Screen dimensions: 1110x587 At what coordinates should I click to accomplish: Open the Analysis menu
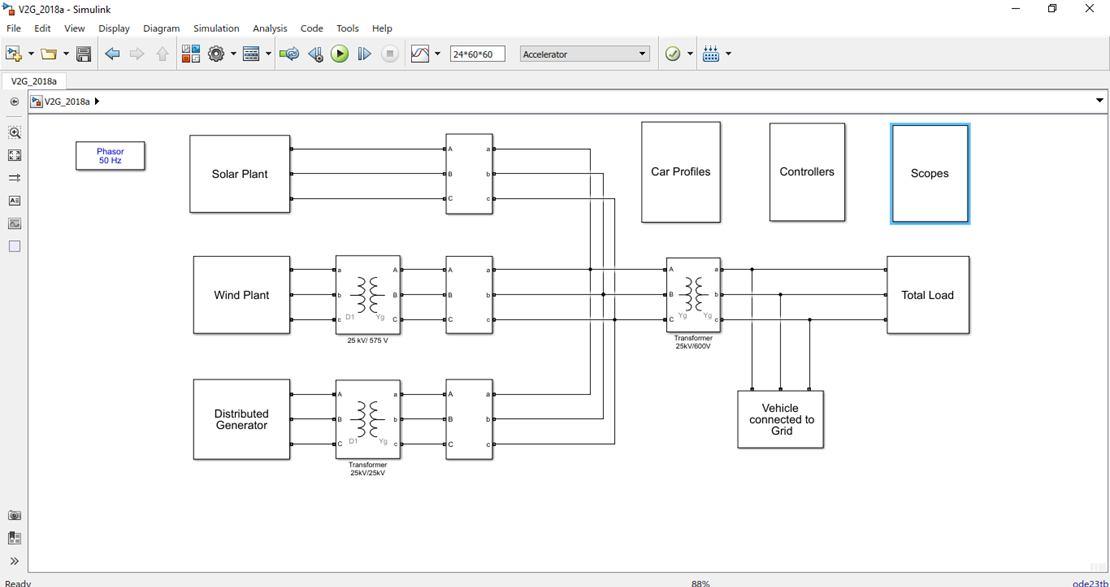click(270, 28)
